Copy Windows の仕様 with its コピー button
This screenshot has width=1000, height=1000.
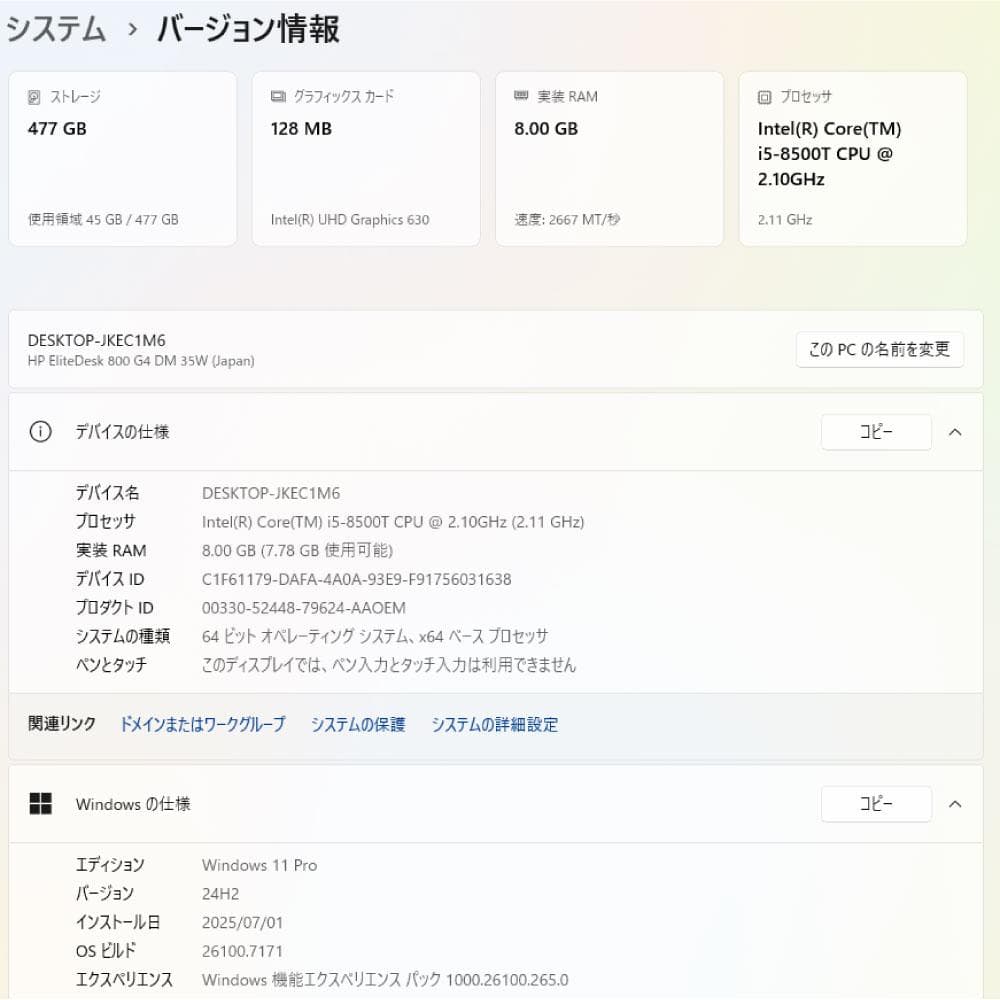pos(876,803)
